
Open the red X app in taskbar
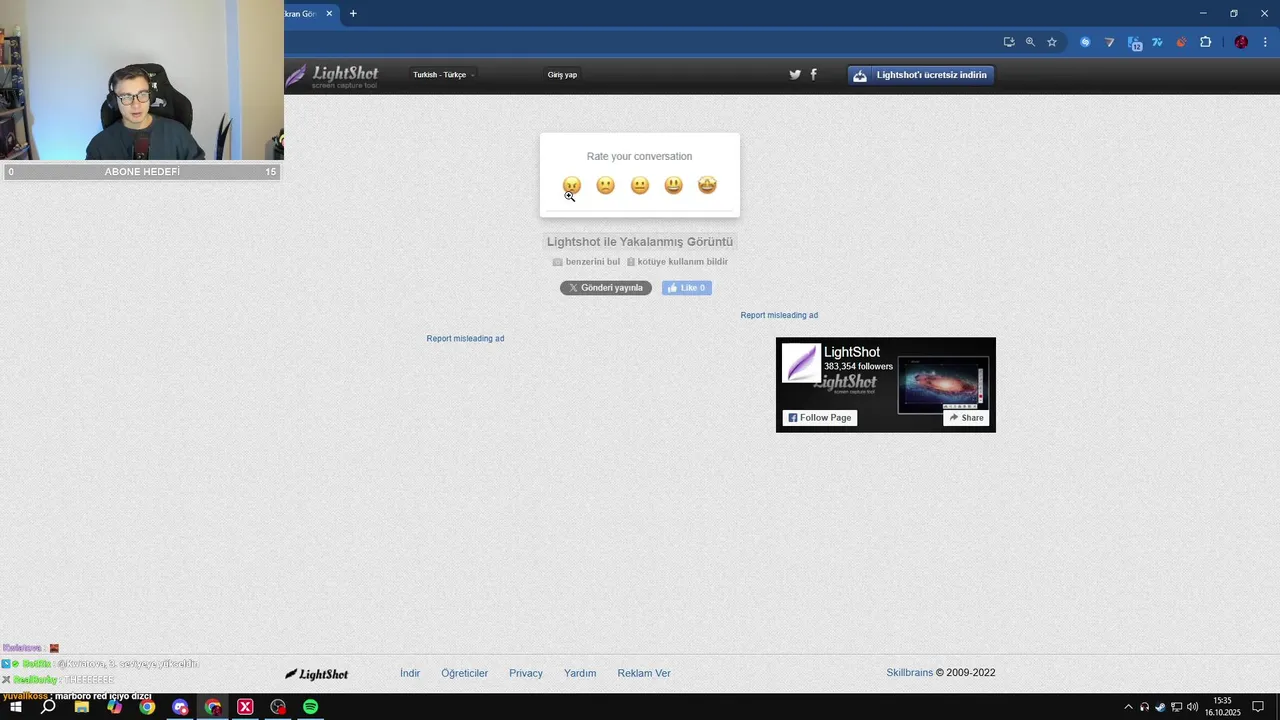tap(245, 707)
